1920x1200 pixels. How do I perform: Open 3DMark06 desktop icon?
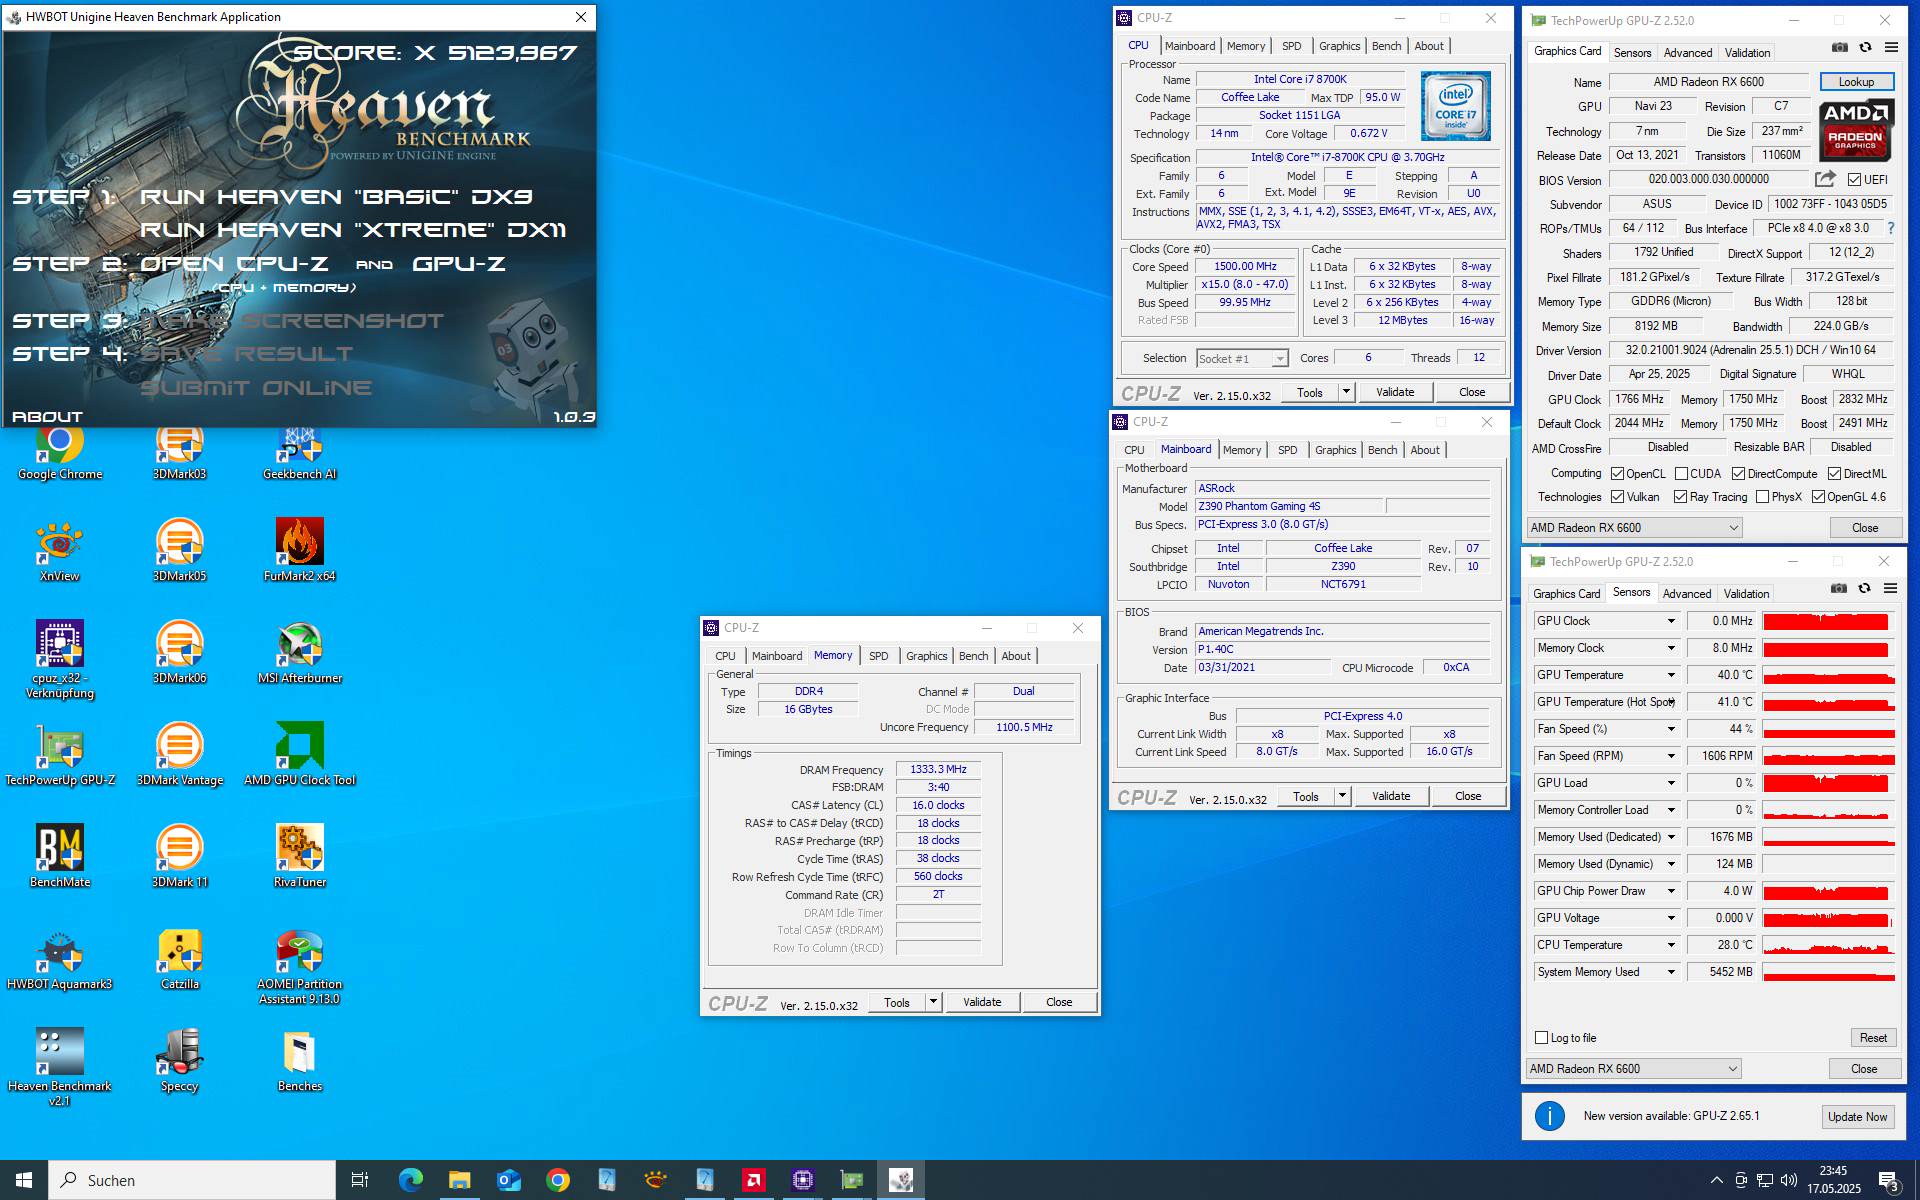180,652
